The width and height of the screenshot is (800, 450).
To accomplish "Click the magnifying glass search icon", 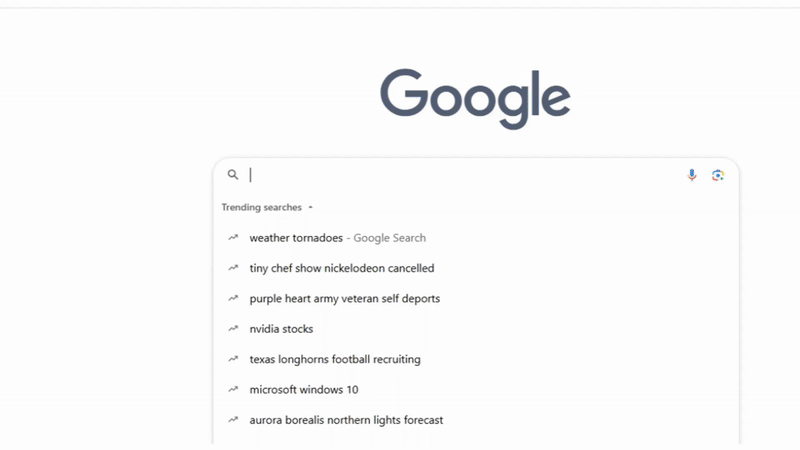I will 233,175.
